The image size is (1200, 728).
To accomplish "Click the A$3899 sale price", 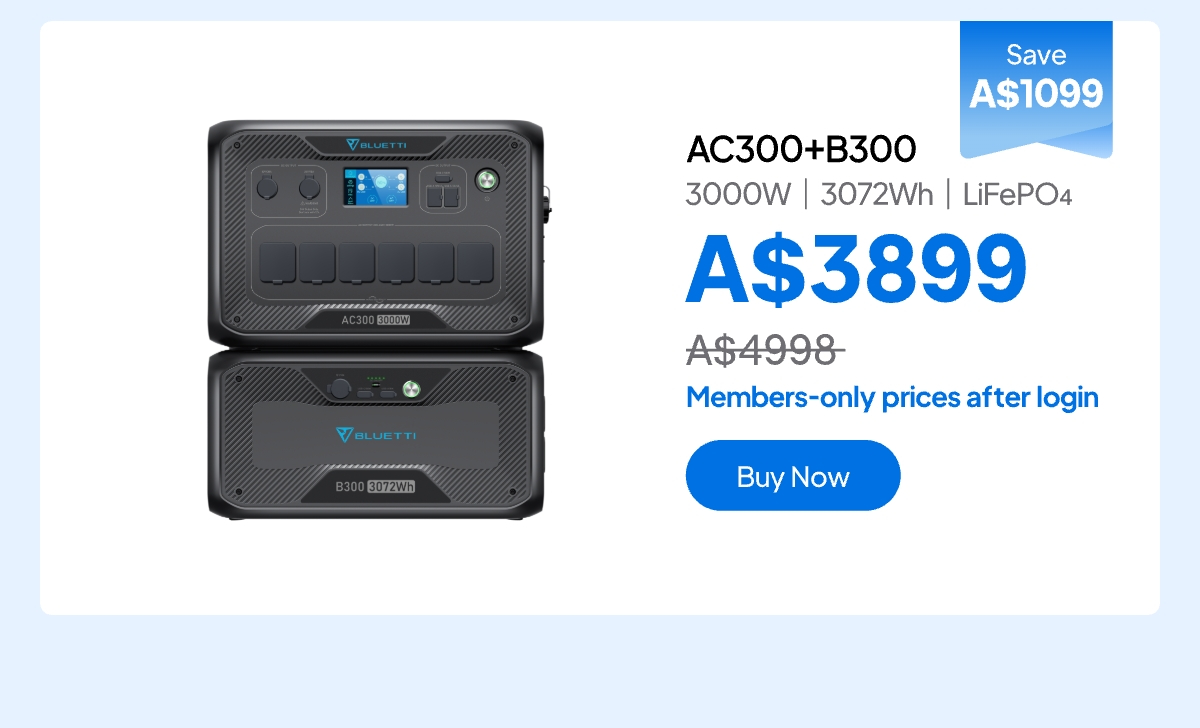I will click(x=856, y=268).
